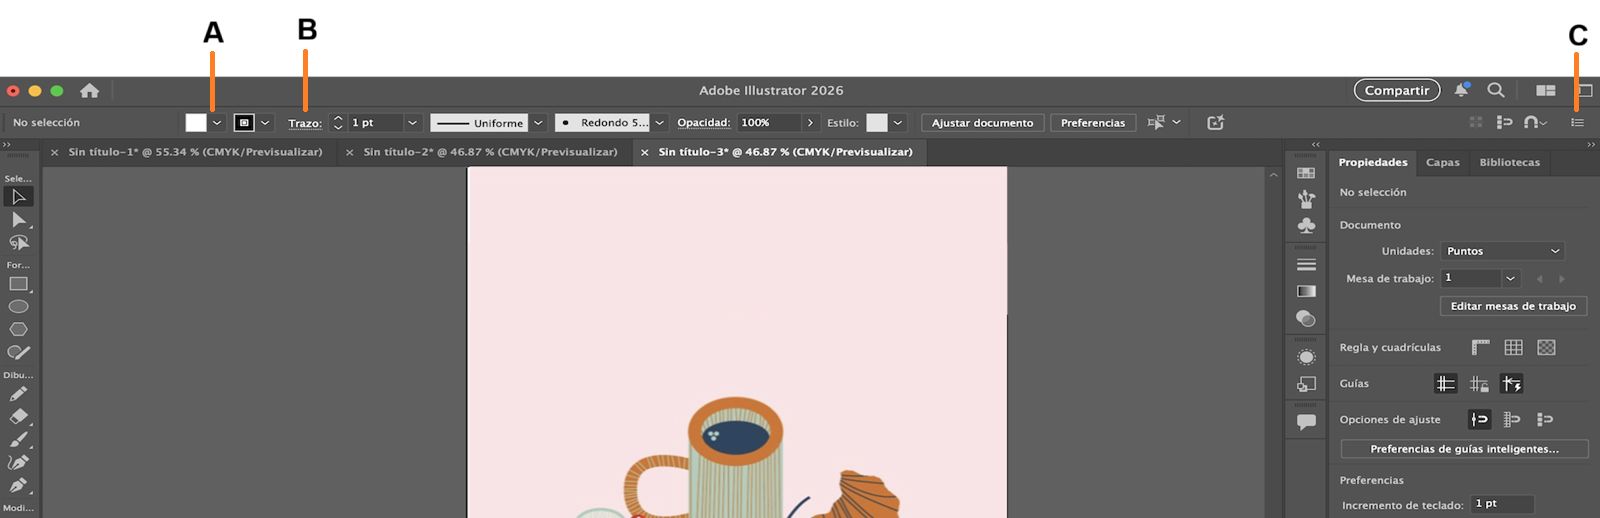Toggle show guides button
Screen dimensions: 1600x518
(1446, 383)
